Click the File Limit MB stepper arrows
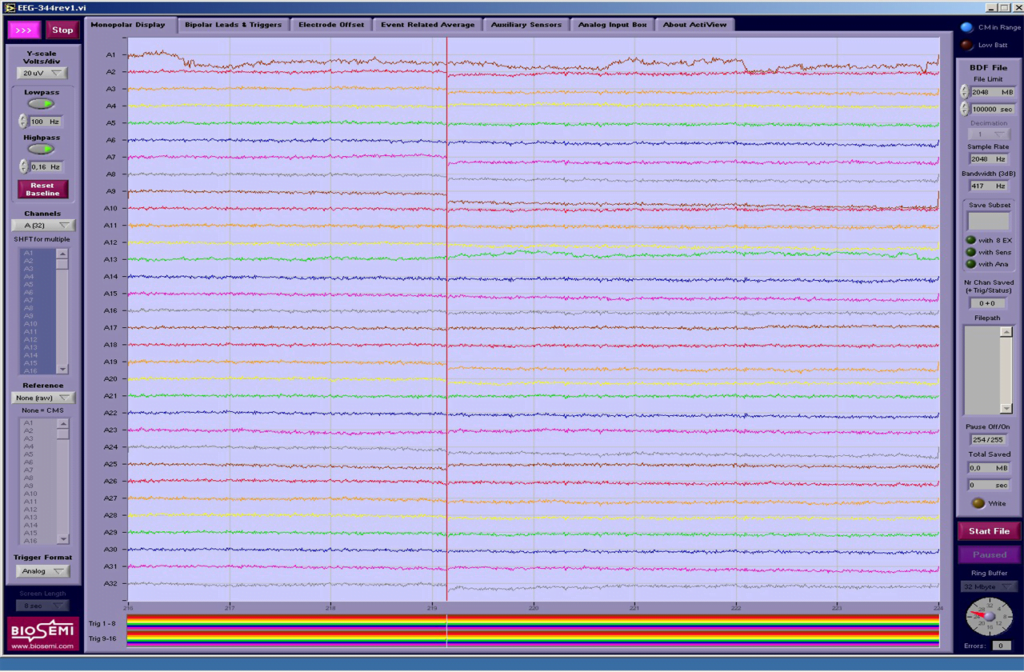The height and width of the screenshot is (672, 1024). click(964, 92)
